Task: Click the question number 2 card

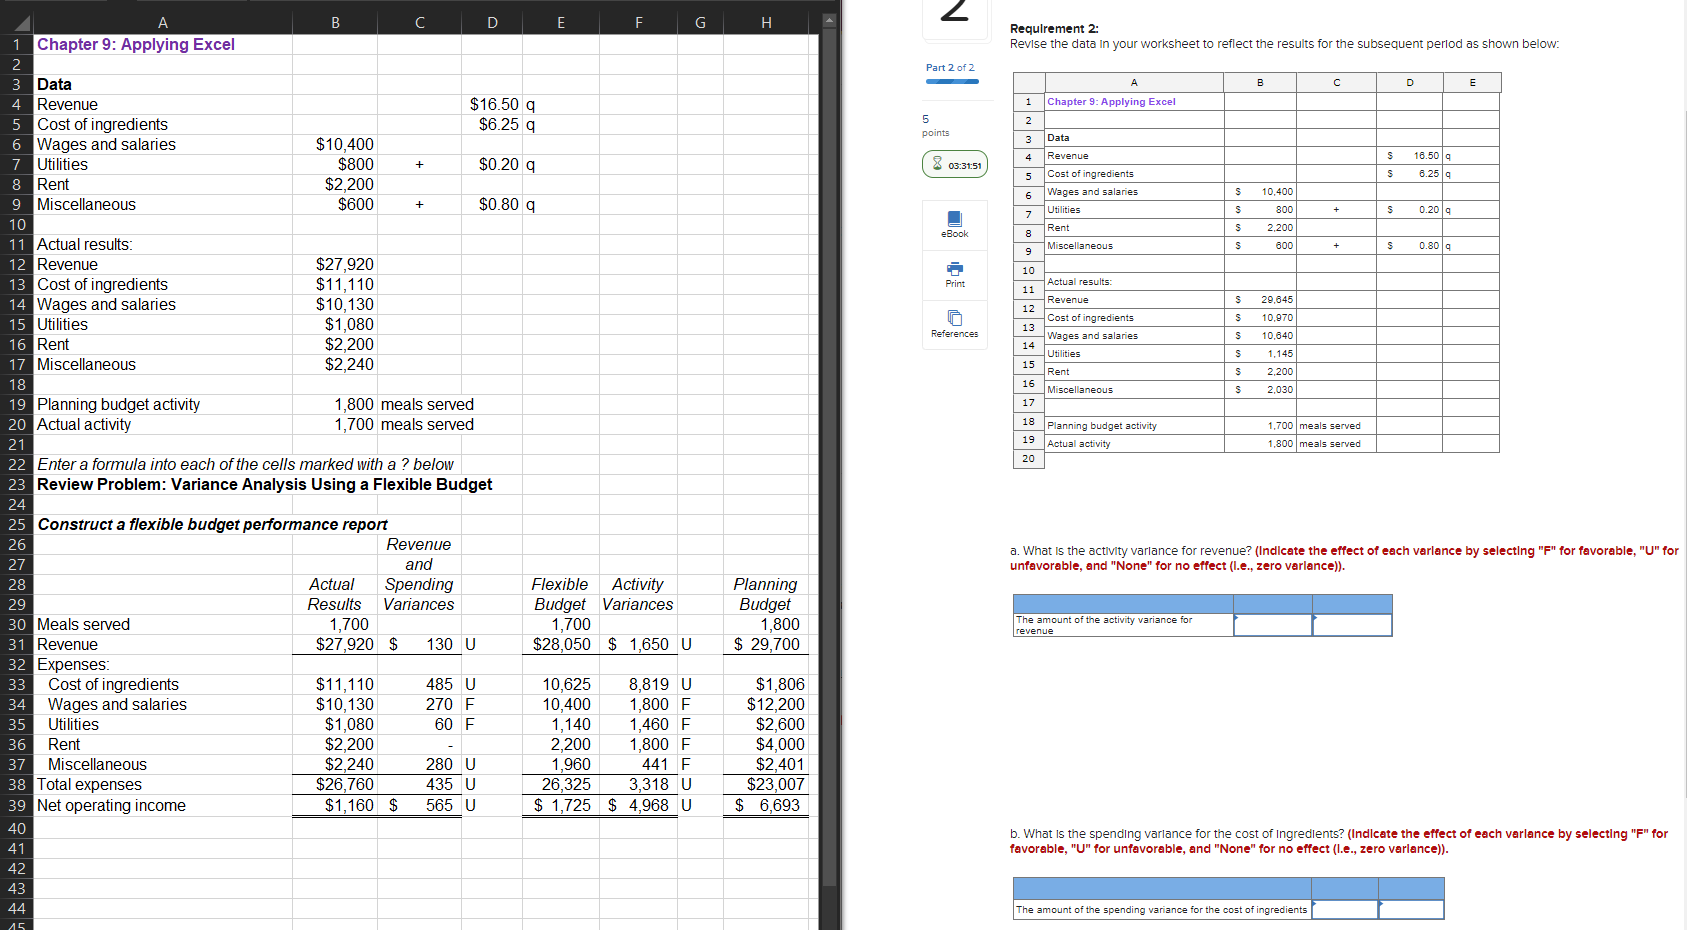Action: pyautogui.click(x=955, y=15)
